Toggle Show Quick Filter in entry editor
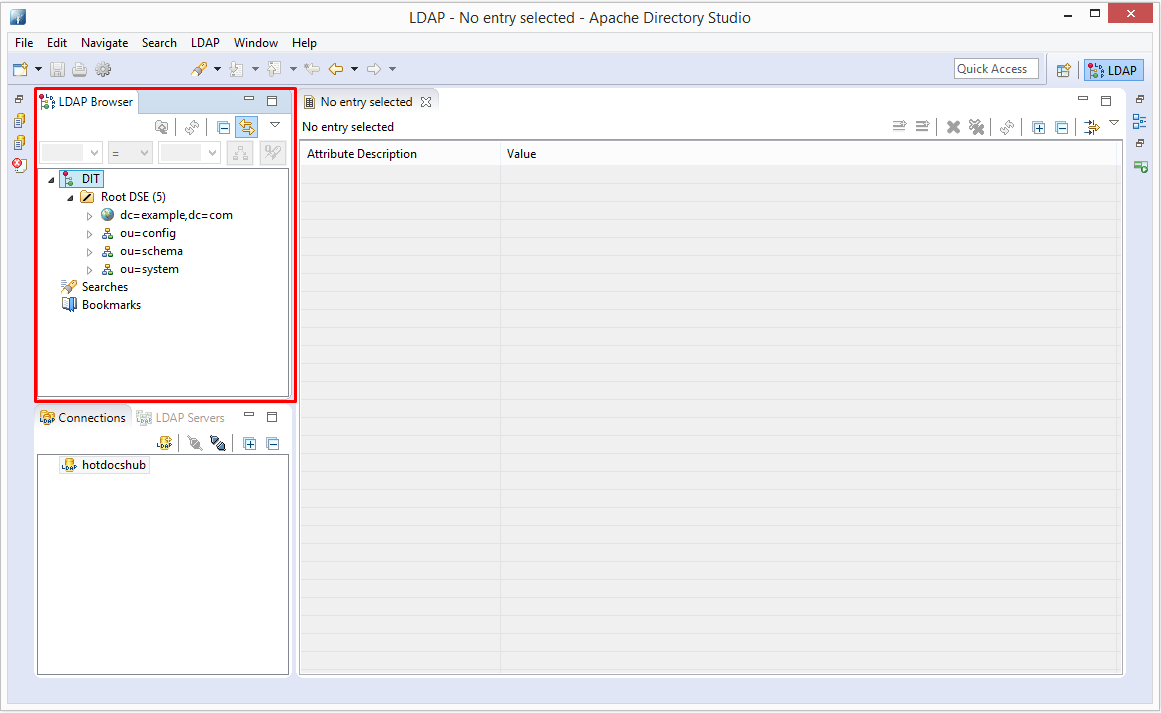This screenshot has width=1161, height=713. coord(1091,127)
